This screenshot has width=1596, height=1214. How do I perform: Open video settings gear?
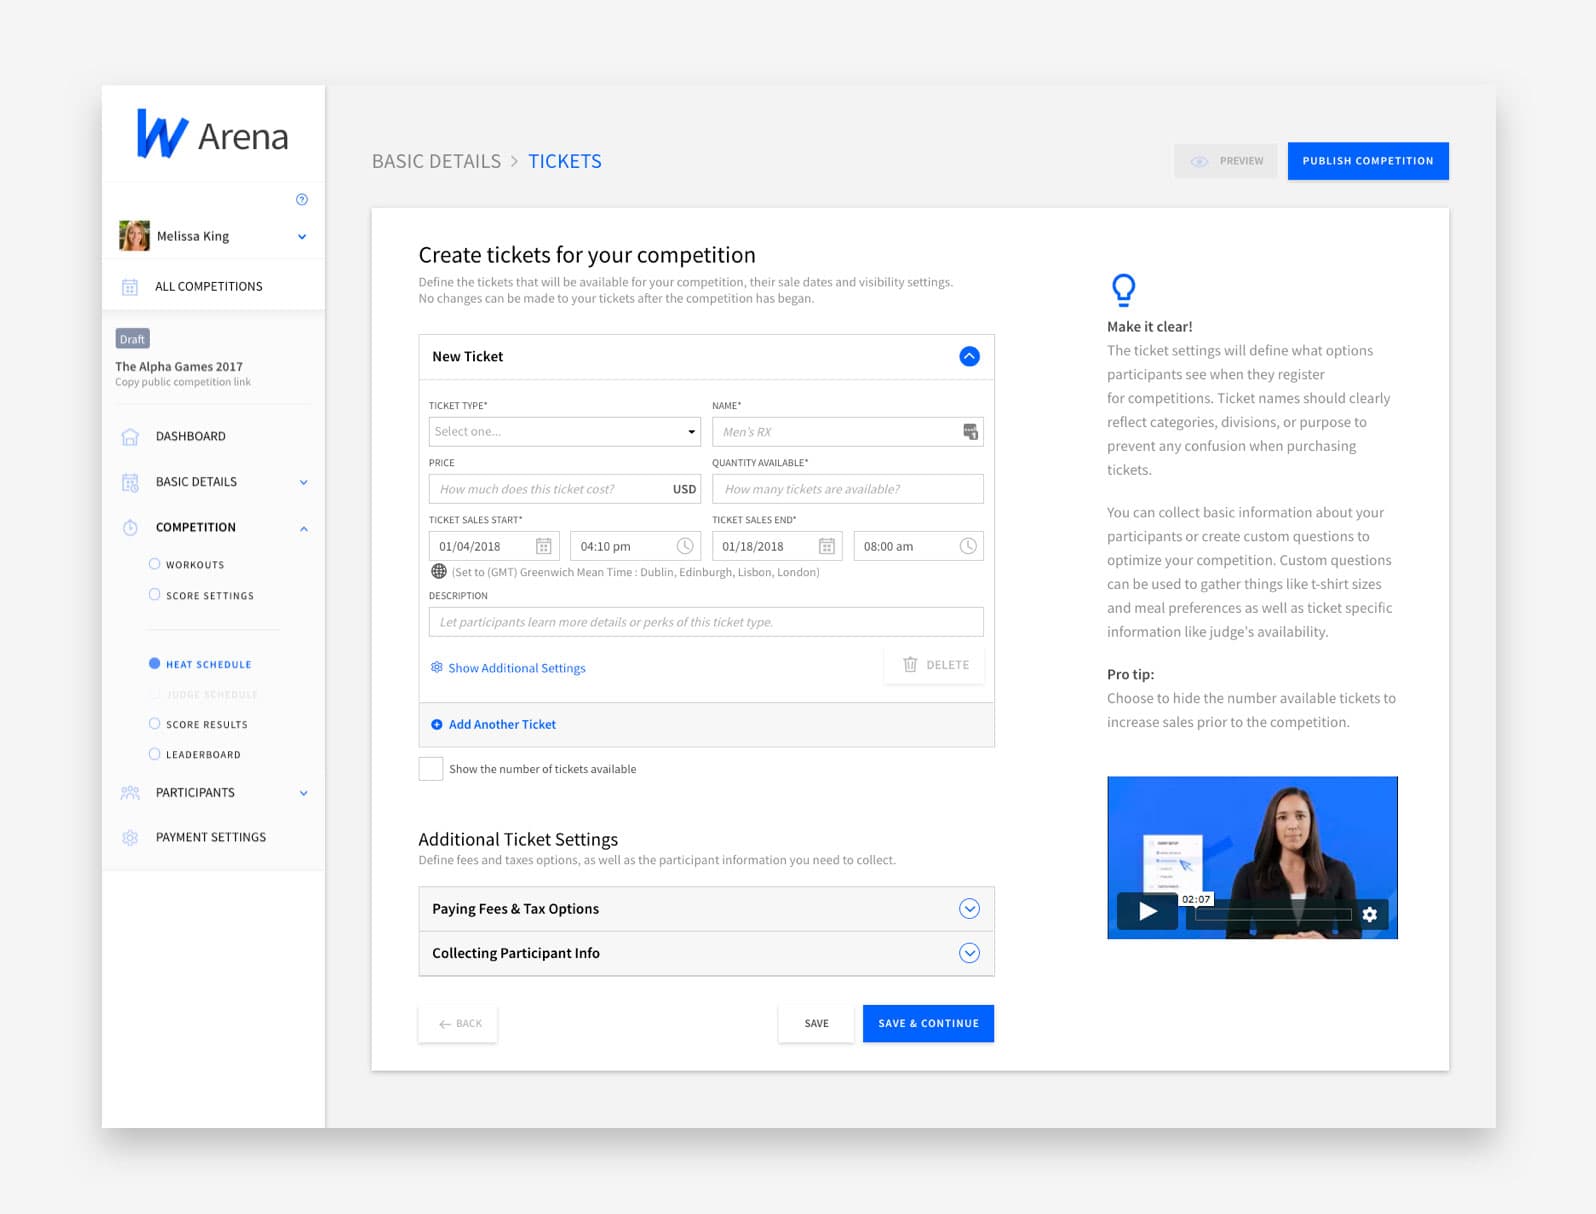(1370, 914)
